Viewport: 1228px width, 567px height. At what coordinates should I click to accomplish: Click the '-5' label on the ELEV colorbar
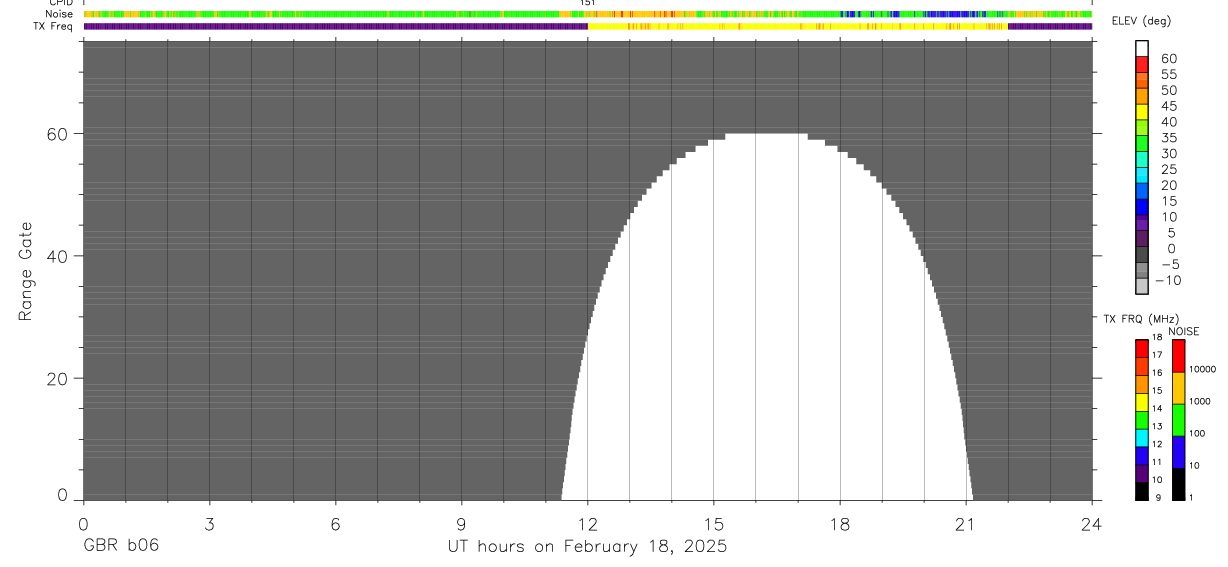[1169, 265]
